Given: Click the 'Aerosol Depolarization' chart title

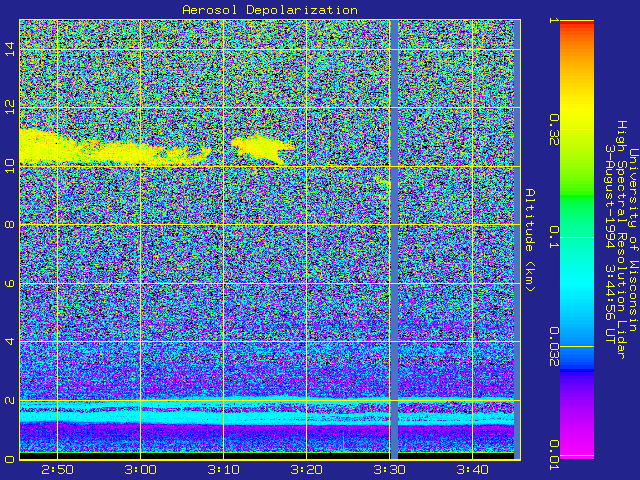Looking at the screenshot, I should pos(270,10).
